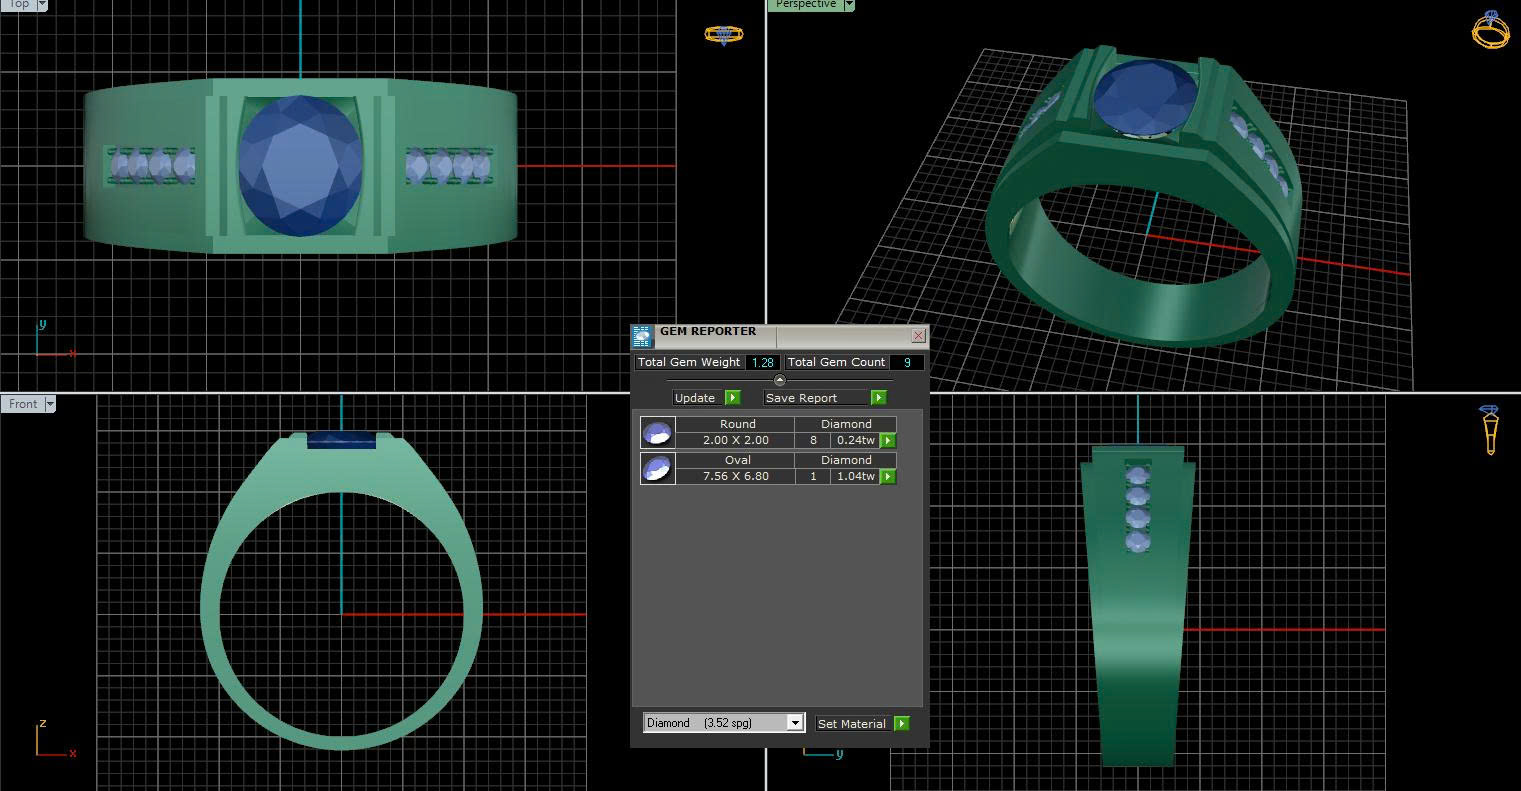Collapse the Gem Reporter totals section
Screen dimensions: 1521x791
click(780, 380)
